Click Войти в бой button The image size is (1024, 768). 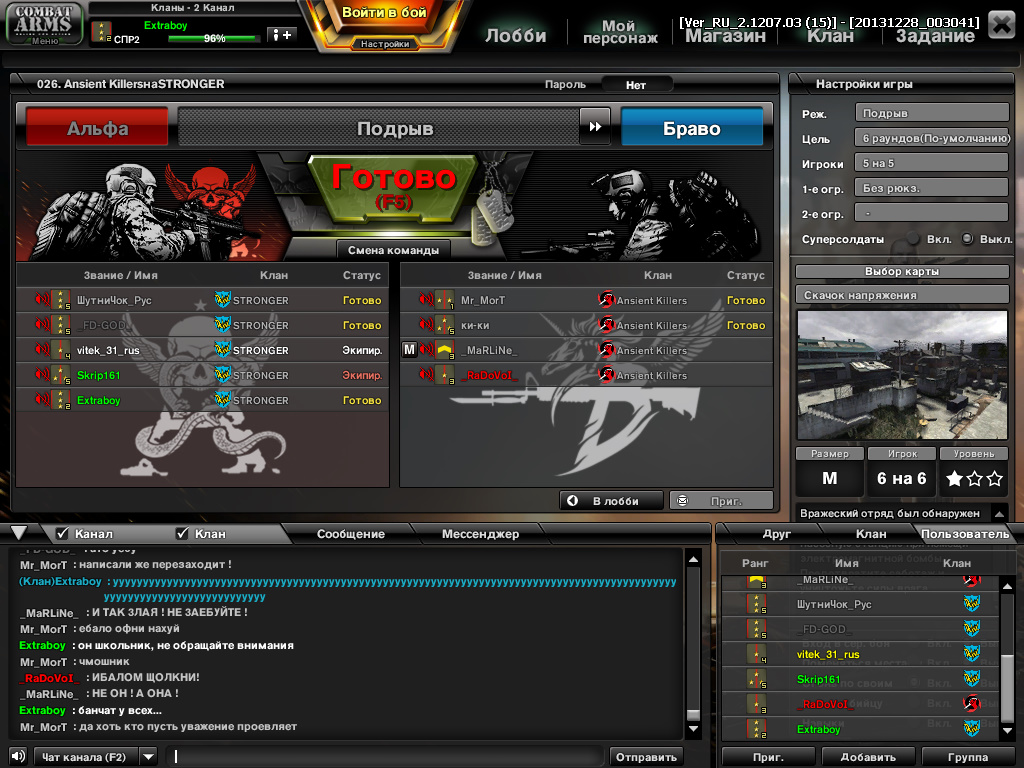[384, 14]
